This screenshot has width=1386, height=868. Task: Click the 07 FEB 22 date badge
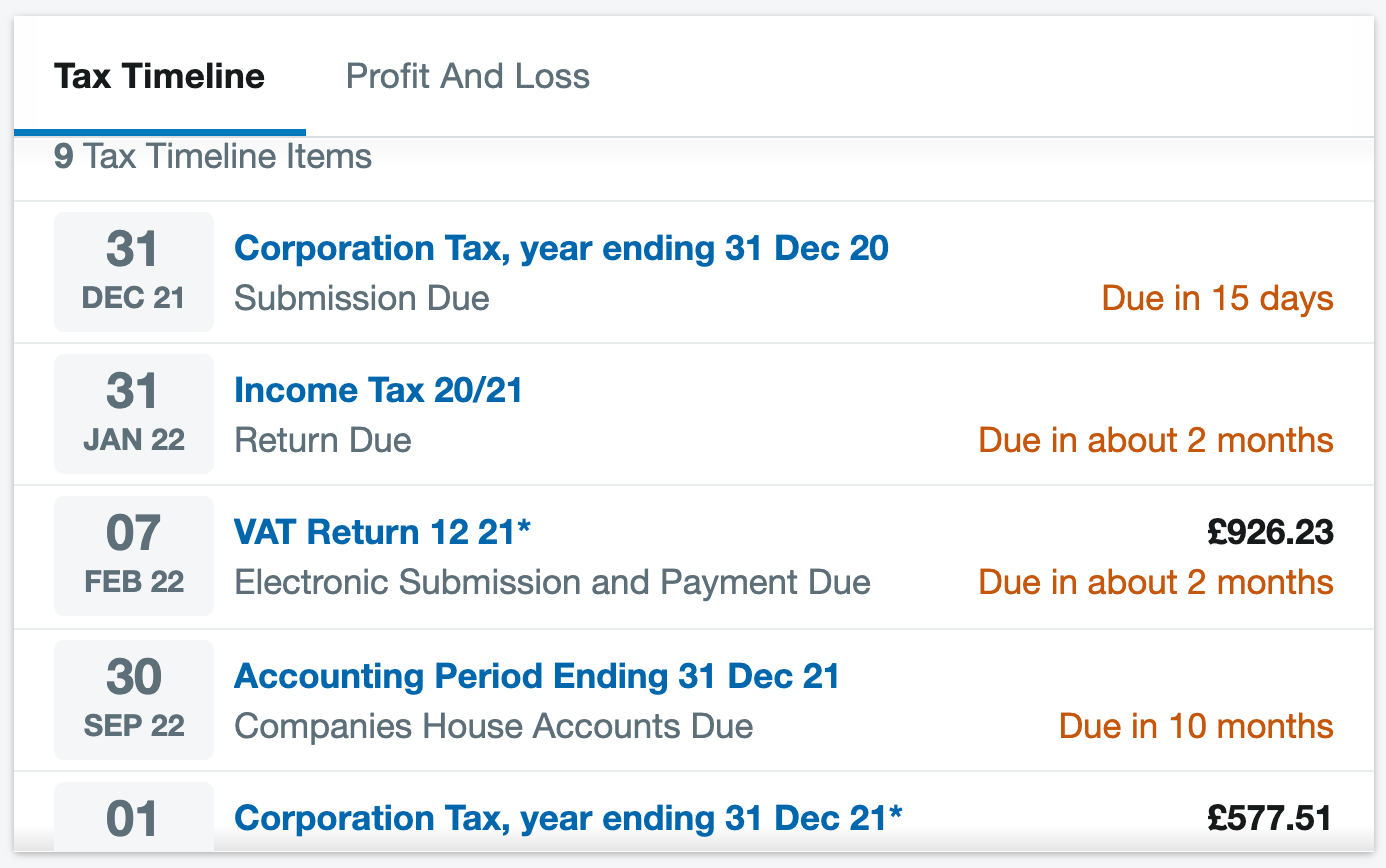pyautogui.click(x=133, y=555)
